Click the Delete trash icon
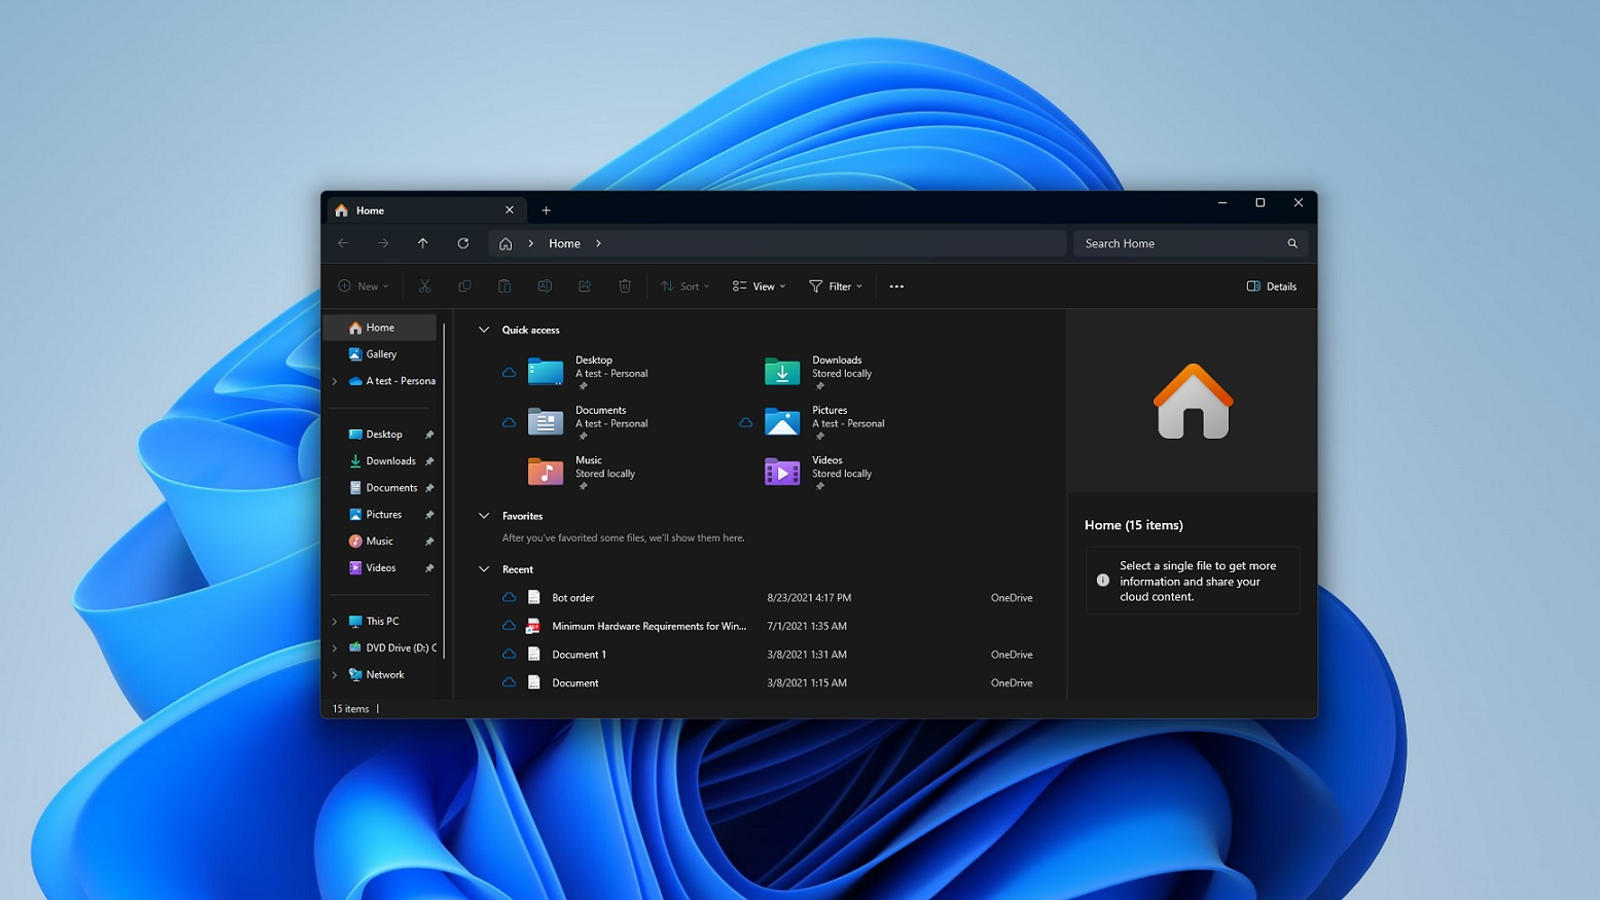Screen dimensions: 1600x900 click(625, 286)
